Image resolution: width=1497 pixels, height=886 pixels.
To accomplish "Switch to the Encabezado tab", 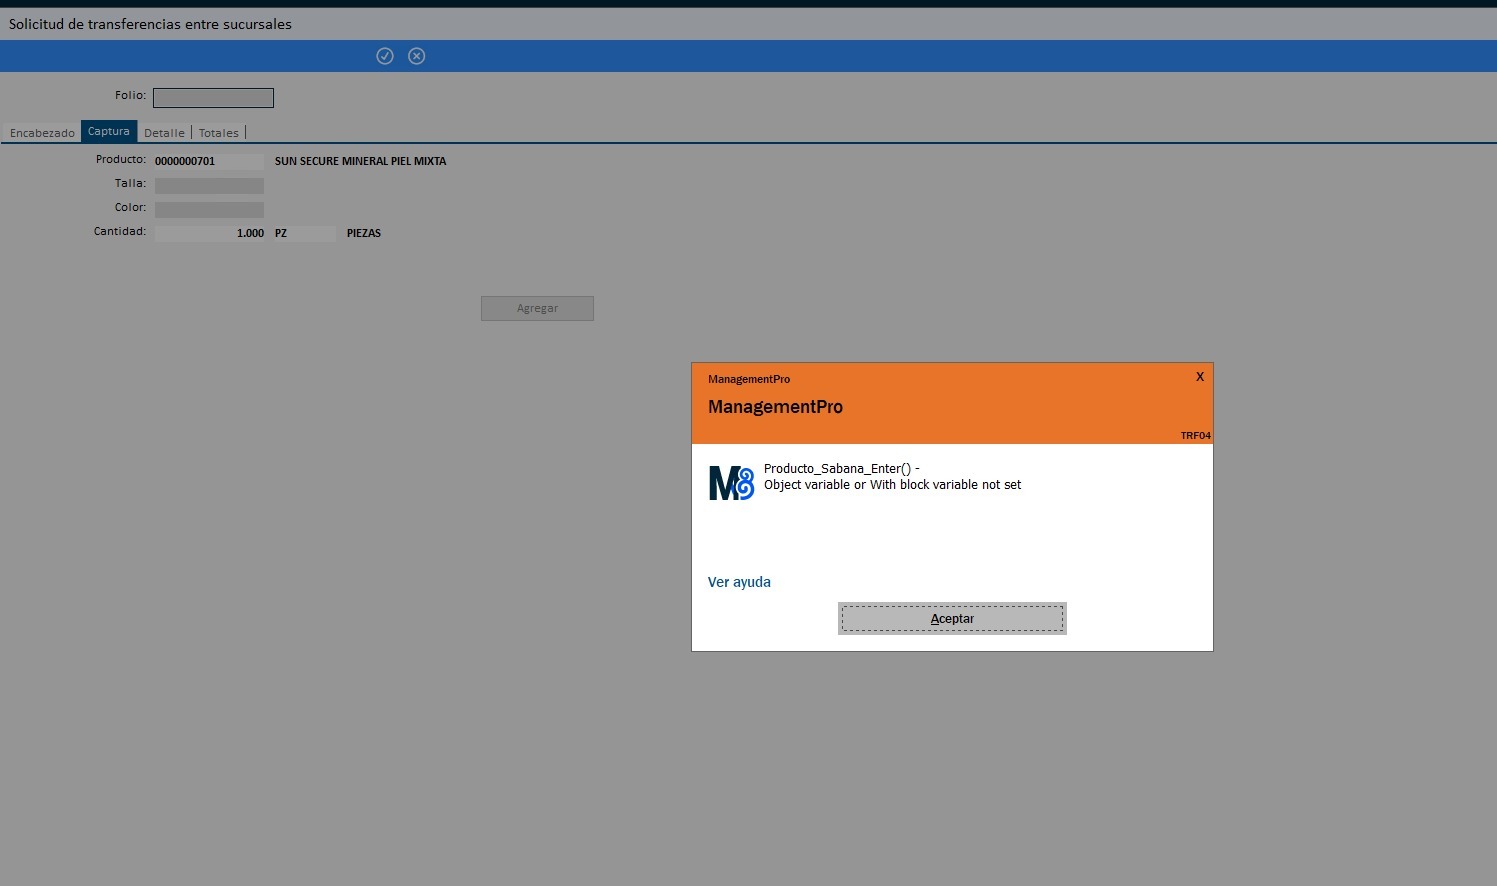I will [42, 133].
